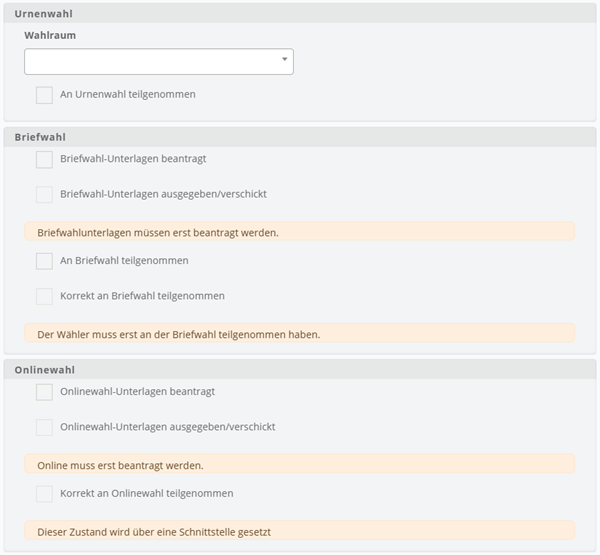
Task: Click the 'Briefwahlunterlagen müssen erst beantragt werden' notice
Action: click(x=300, y=232)
